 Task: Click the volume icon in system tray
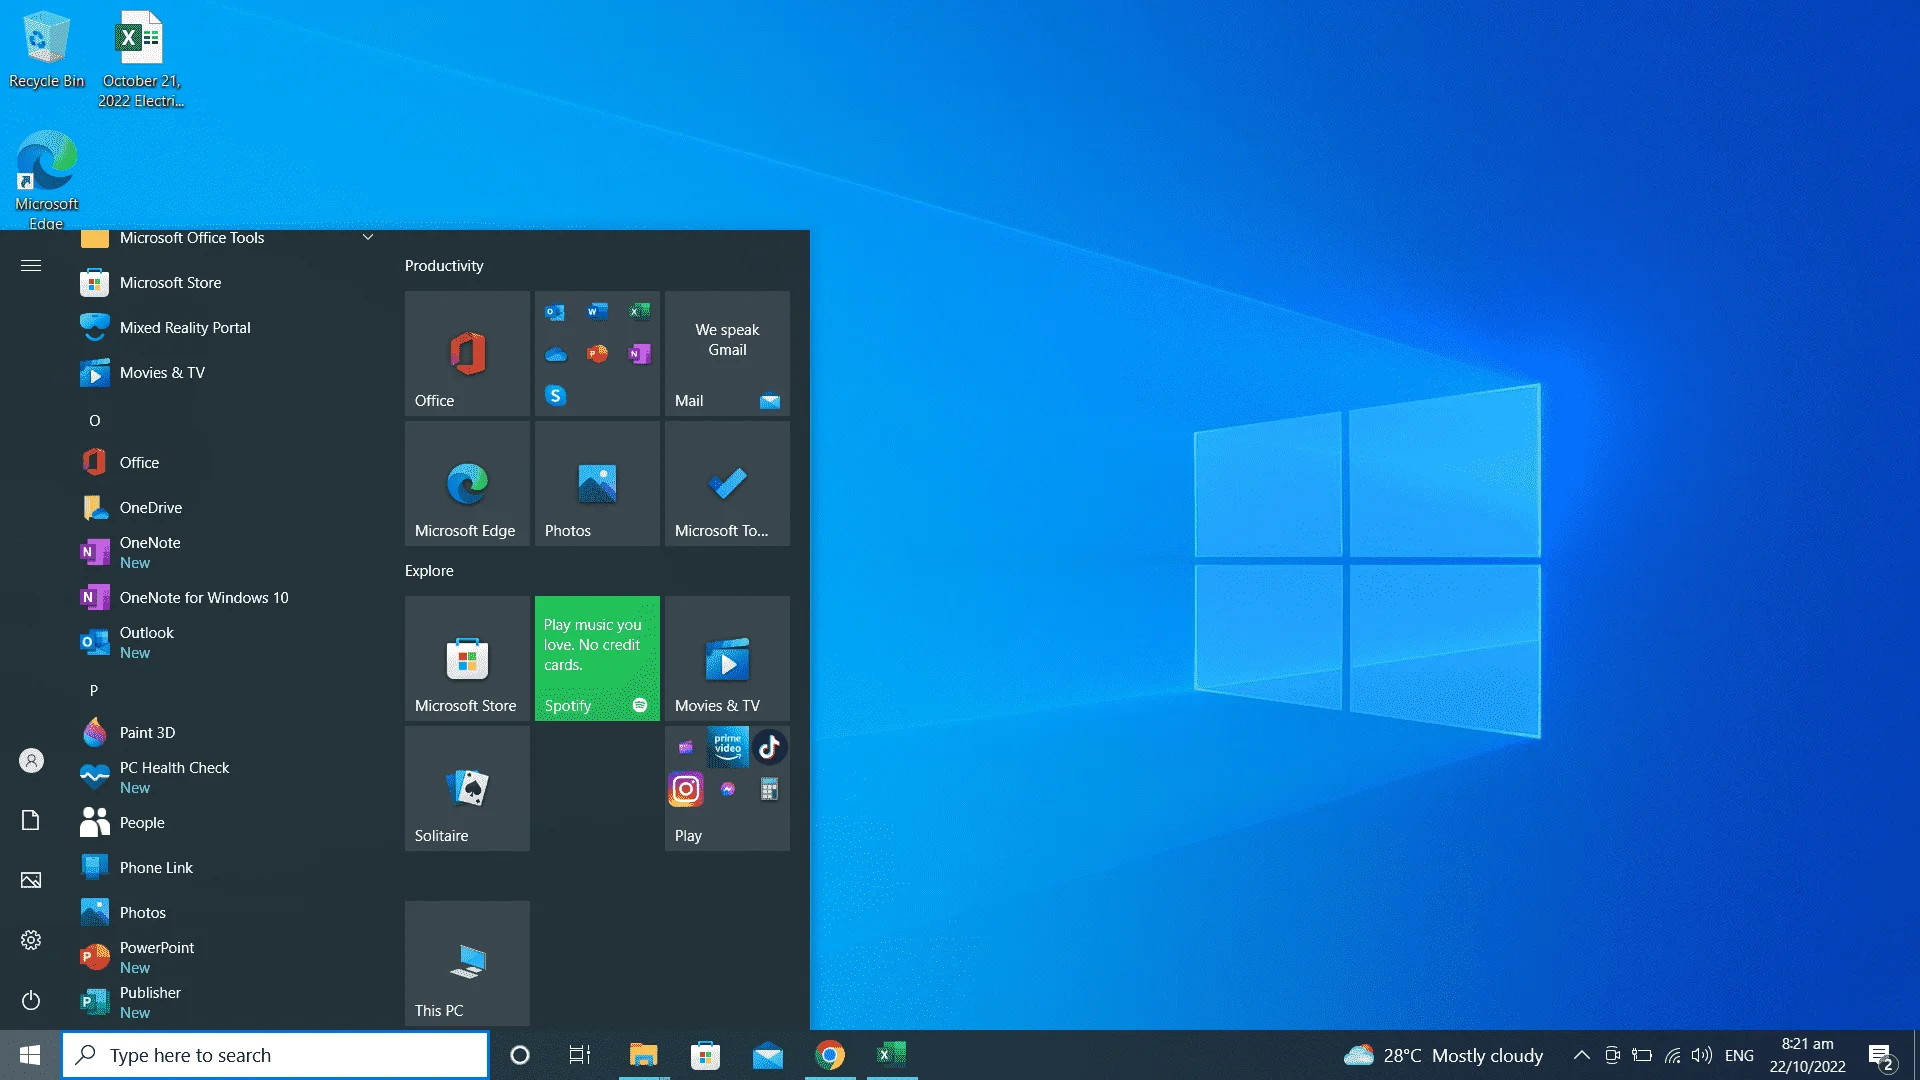click(x=1701, y=1055)
